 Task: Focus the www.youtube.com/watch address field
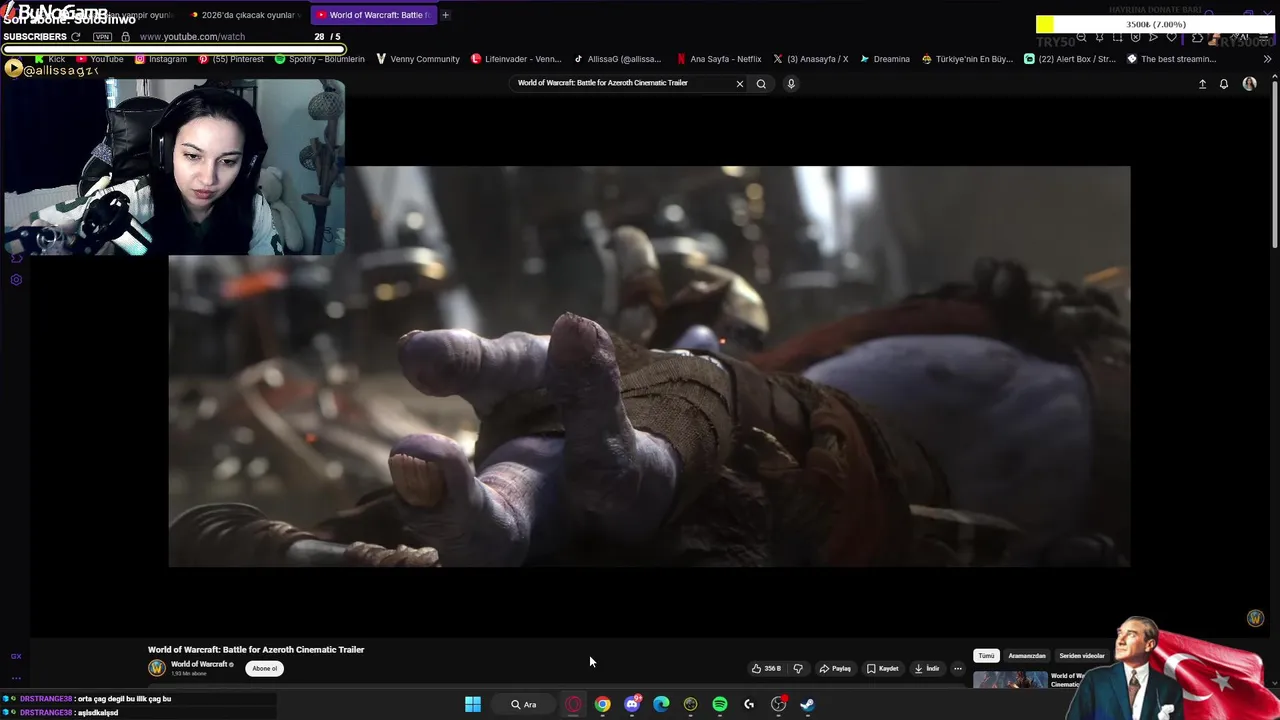192,37
